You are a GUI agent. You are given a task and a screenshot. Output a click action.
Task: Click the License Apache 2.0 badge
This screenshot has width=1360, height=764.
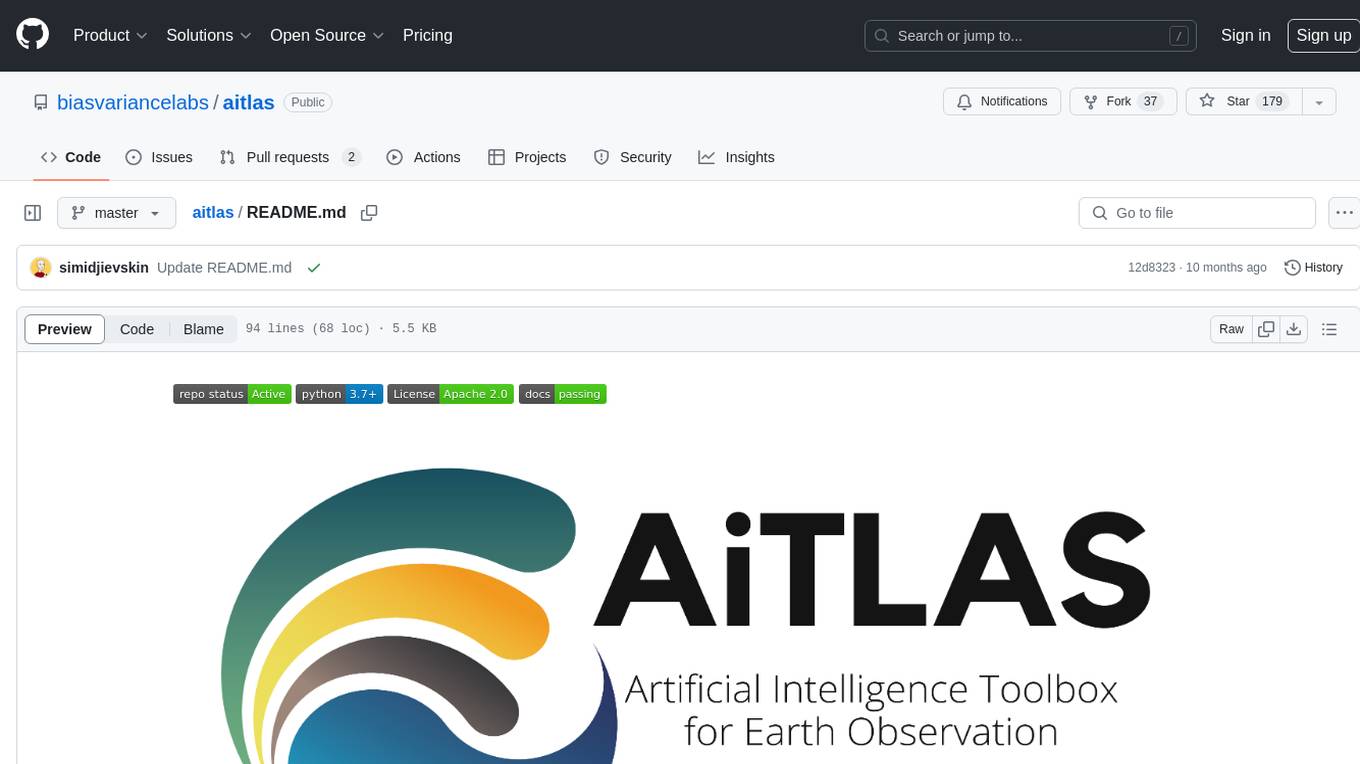(x=451, y=394)
